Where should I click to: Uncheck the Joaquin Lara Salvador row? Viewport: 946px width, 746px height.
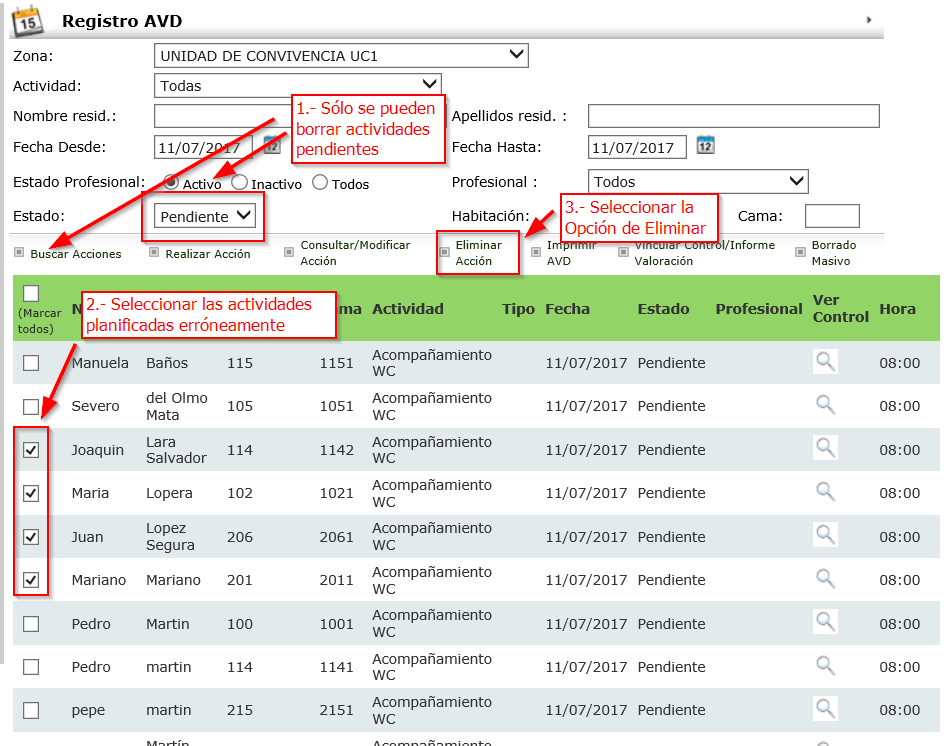[31, 450]
